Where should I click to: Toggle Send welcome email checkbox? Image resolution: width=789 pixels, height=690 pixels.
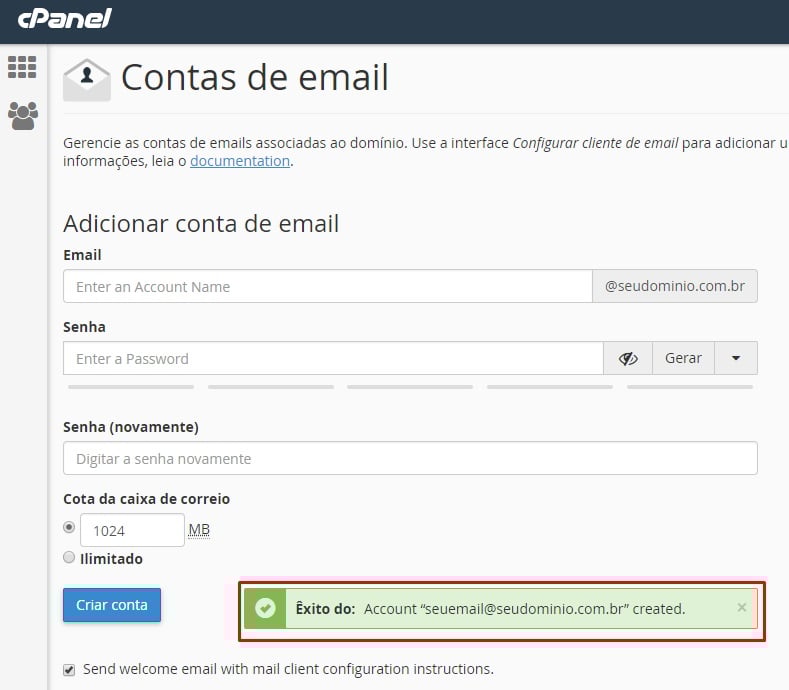(x=69, y=670)
